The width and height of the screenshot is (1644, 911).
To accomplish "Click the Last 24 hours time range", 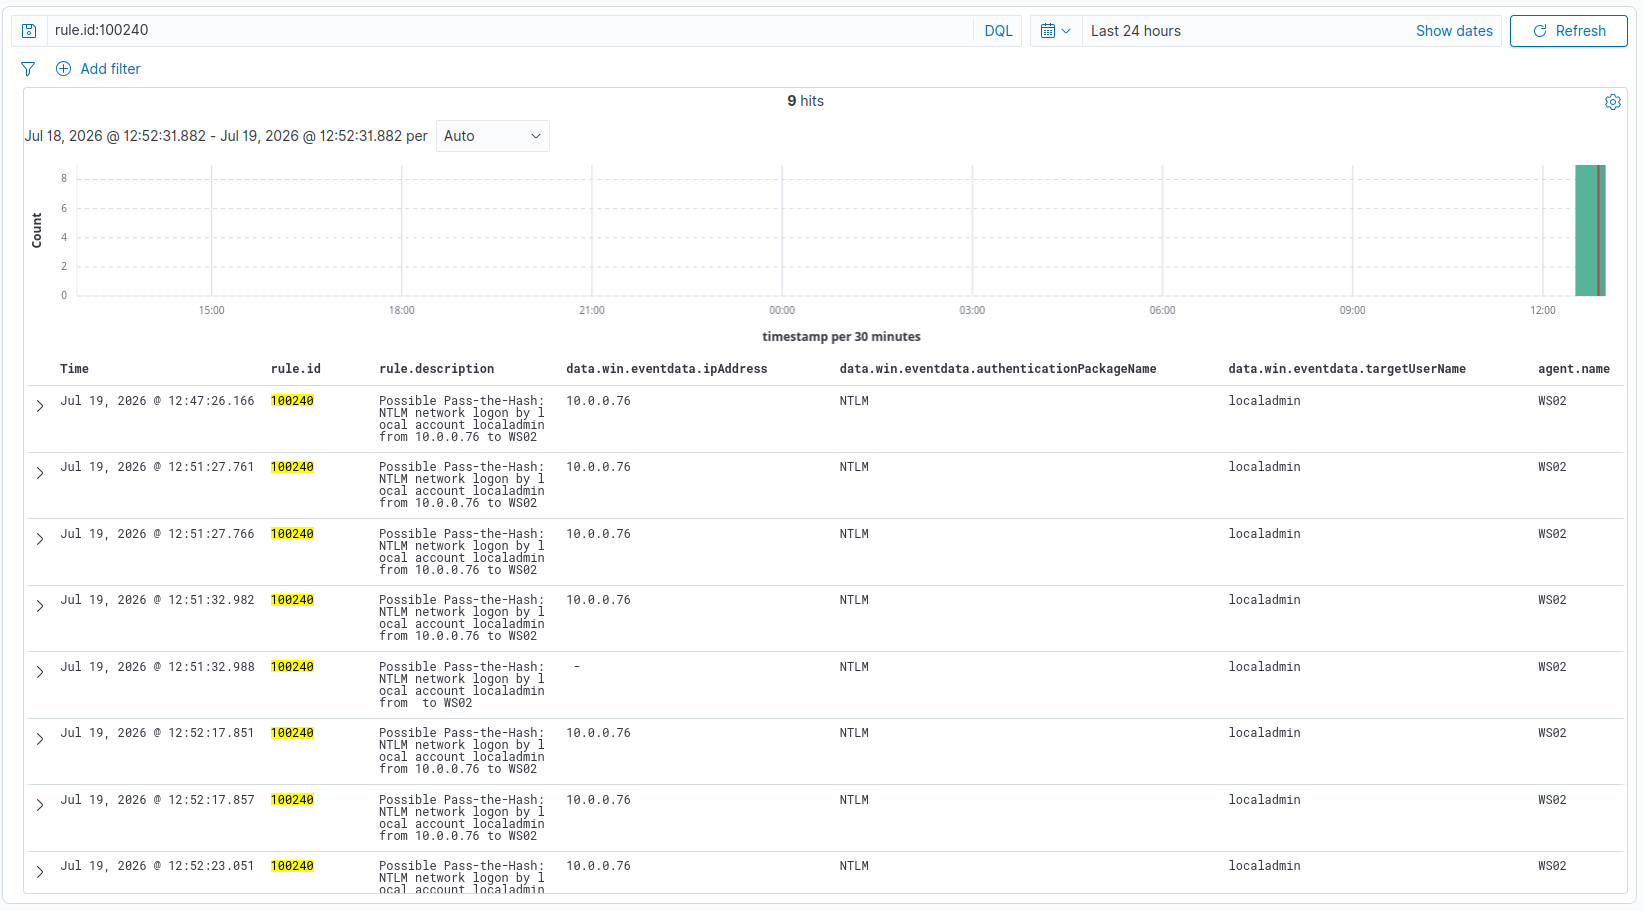I will coord(1136,31).
